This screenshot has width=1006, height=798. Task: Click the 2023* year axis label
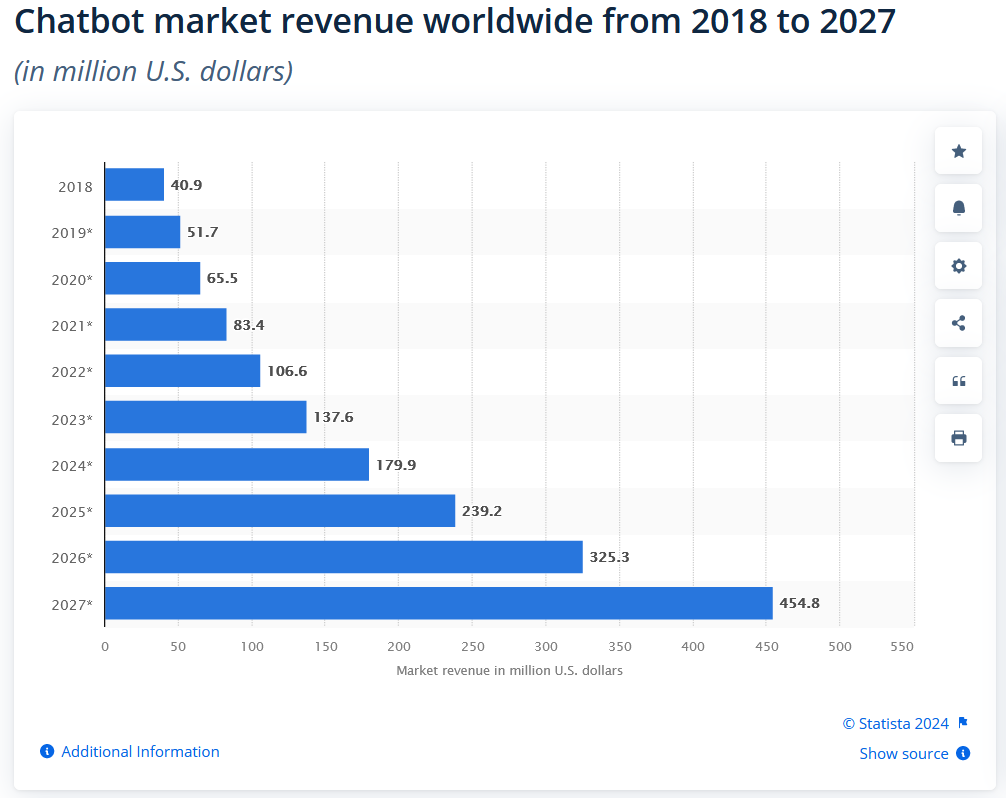(x=72, y=420)
